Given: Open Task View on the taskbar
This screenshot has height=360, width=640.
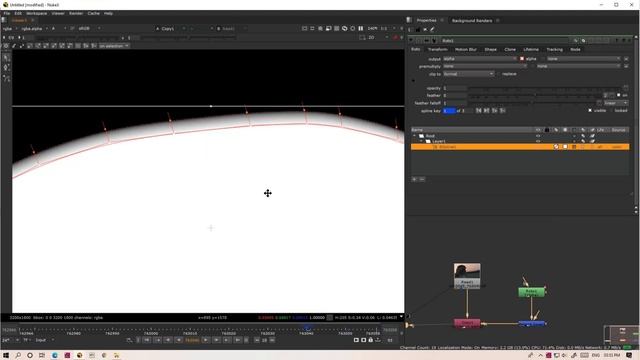Looking at the screenshot, I should (x=42, y=356).
